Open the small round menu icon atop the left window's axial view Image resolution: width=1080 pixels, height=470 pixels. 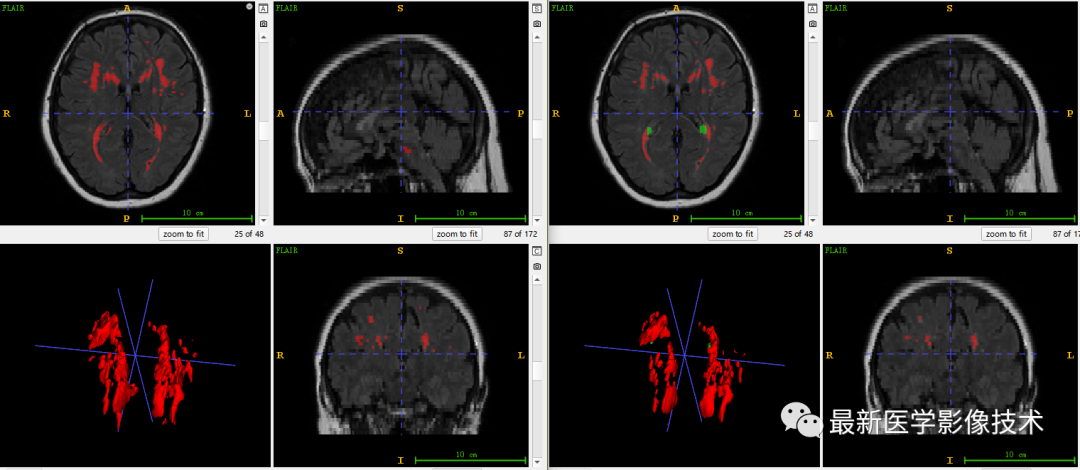coord(249,7)
